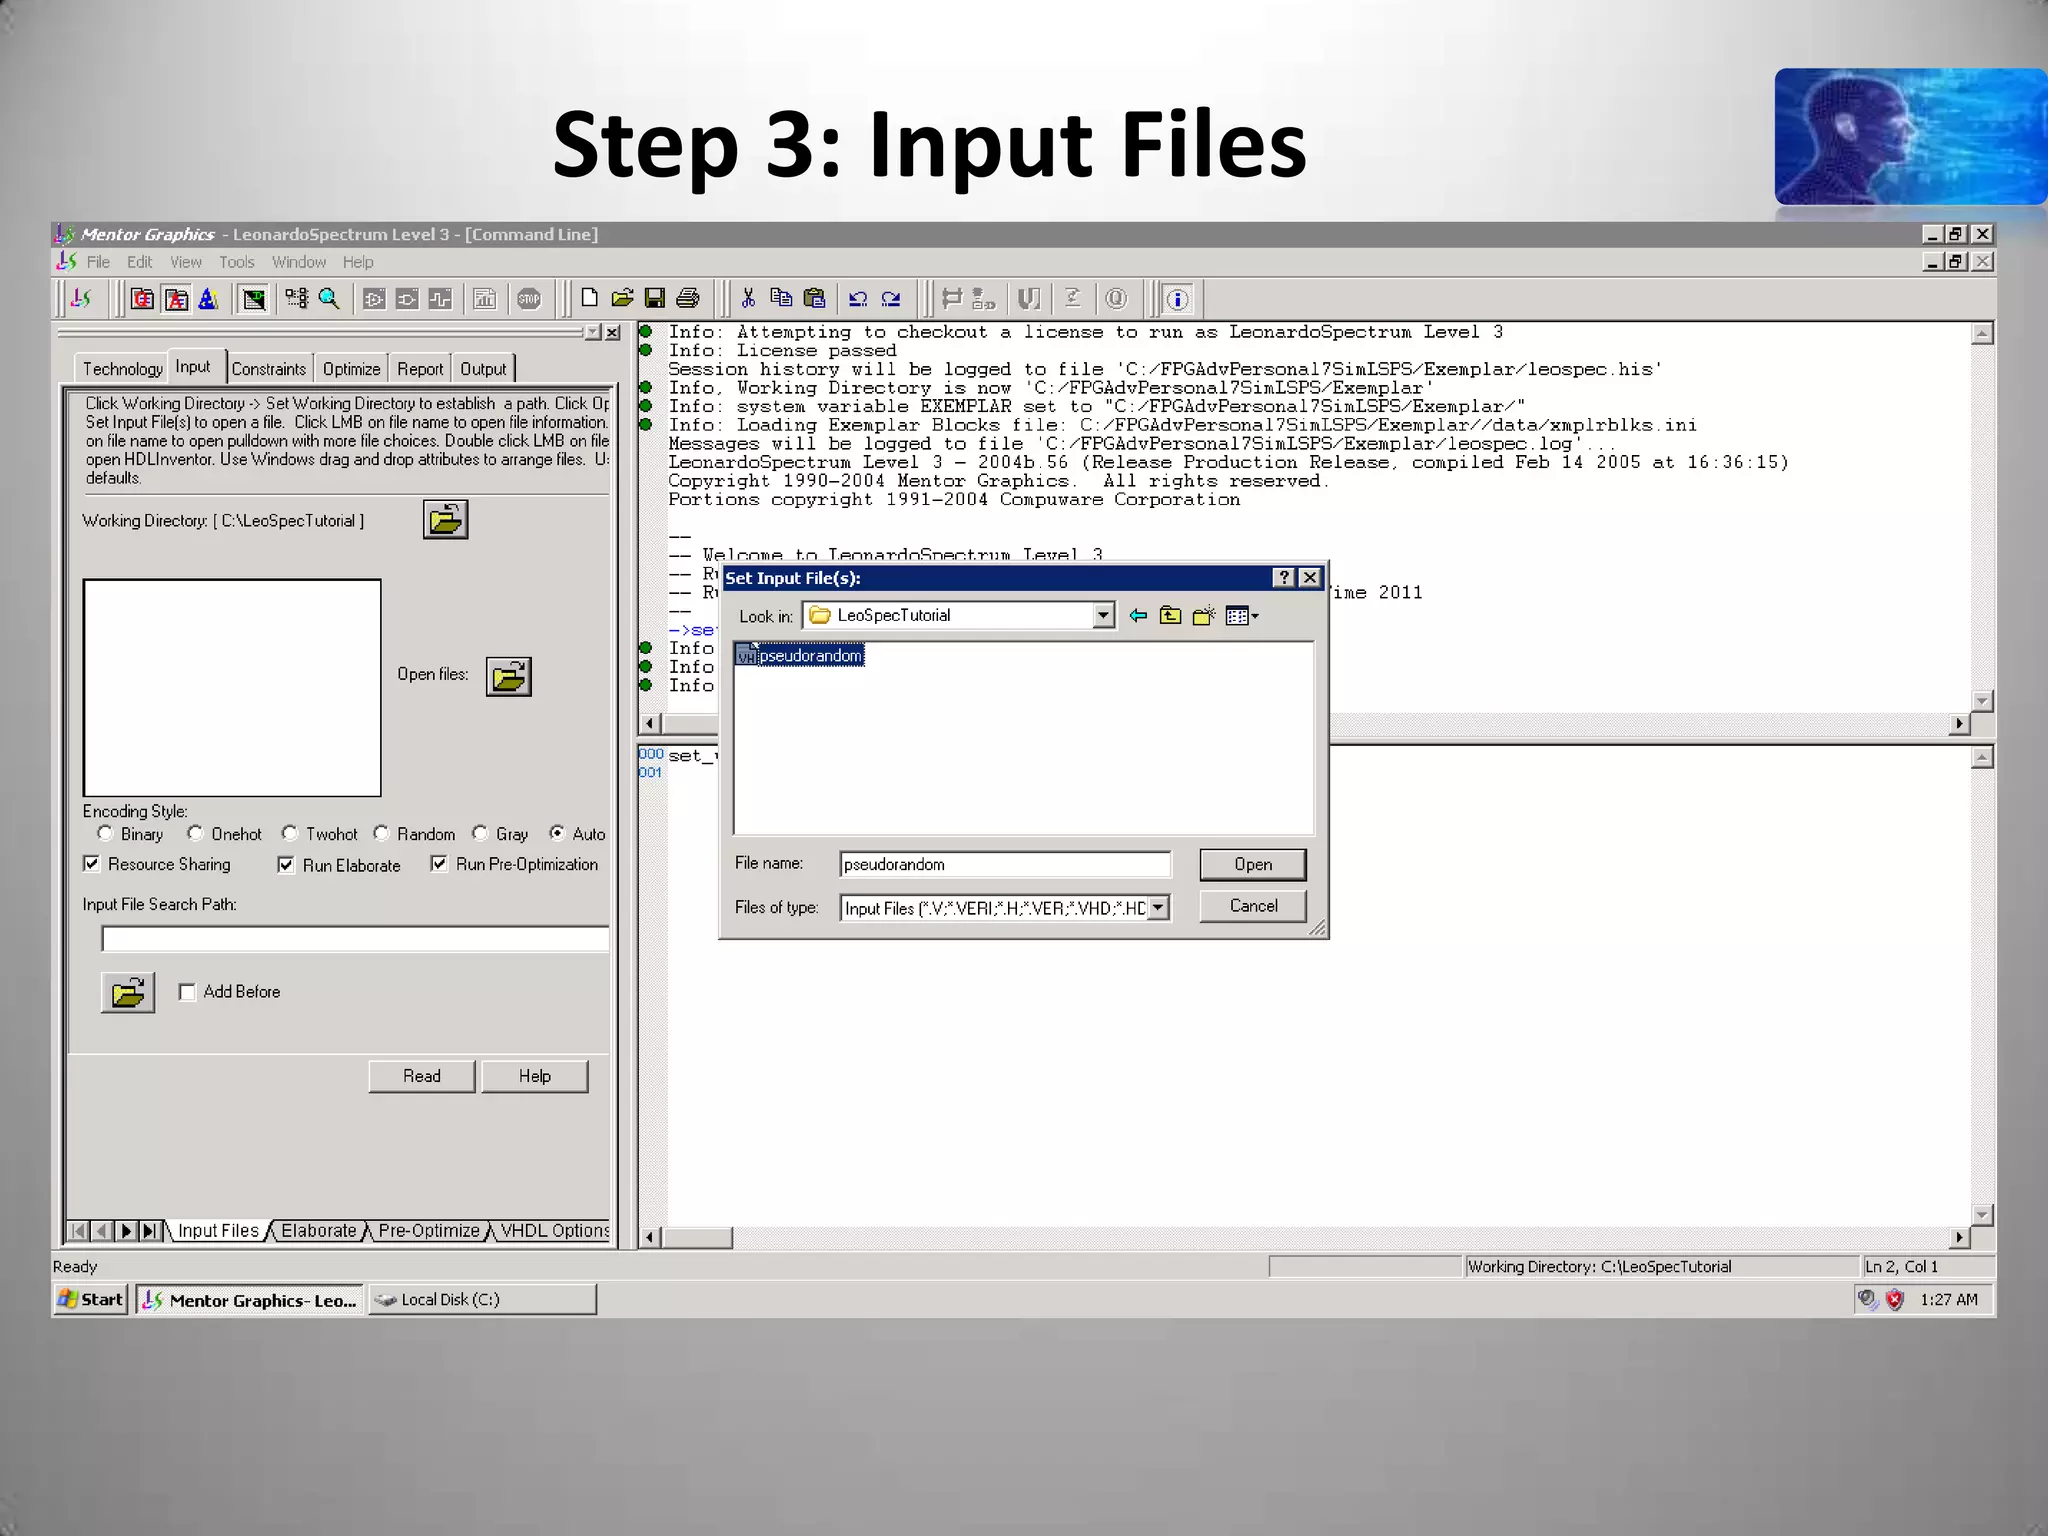
Task: Click the magnifier zoom toolbar icon
Action: [x=329, y=298]
